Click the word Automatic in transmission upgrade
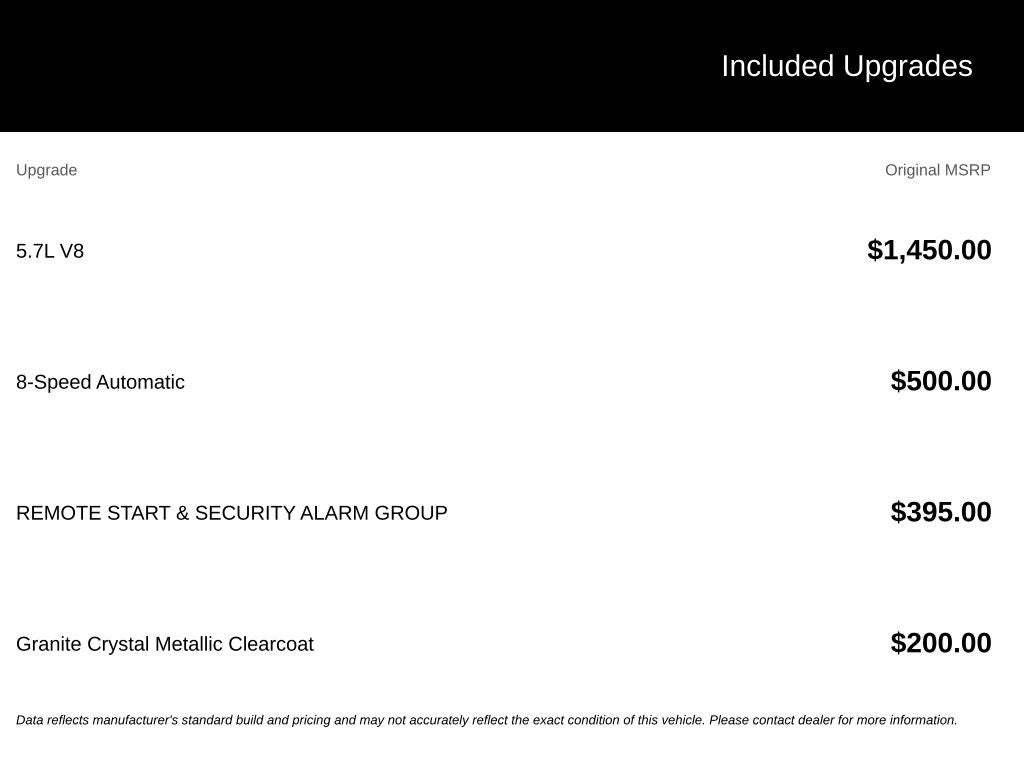Screen dimensions: 1024x768 pyautogui.click(x=140, y=381)
